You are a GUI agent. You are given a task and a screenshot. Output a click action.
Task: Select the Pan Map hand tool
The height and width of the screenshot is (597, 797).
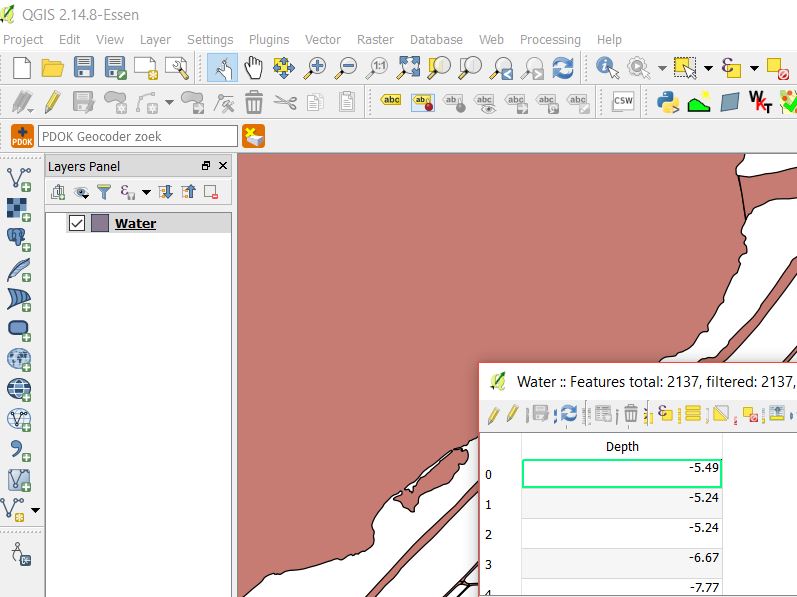pos(254,68)
